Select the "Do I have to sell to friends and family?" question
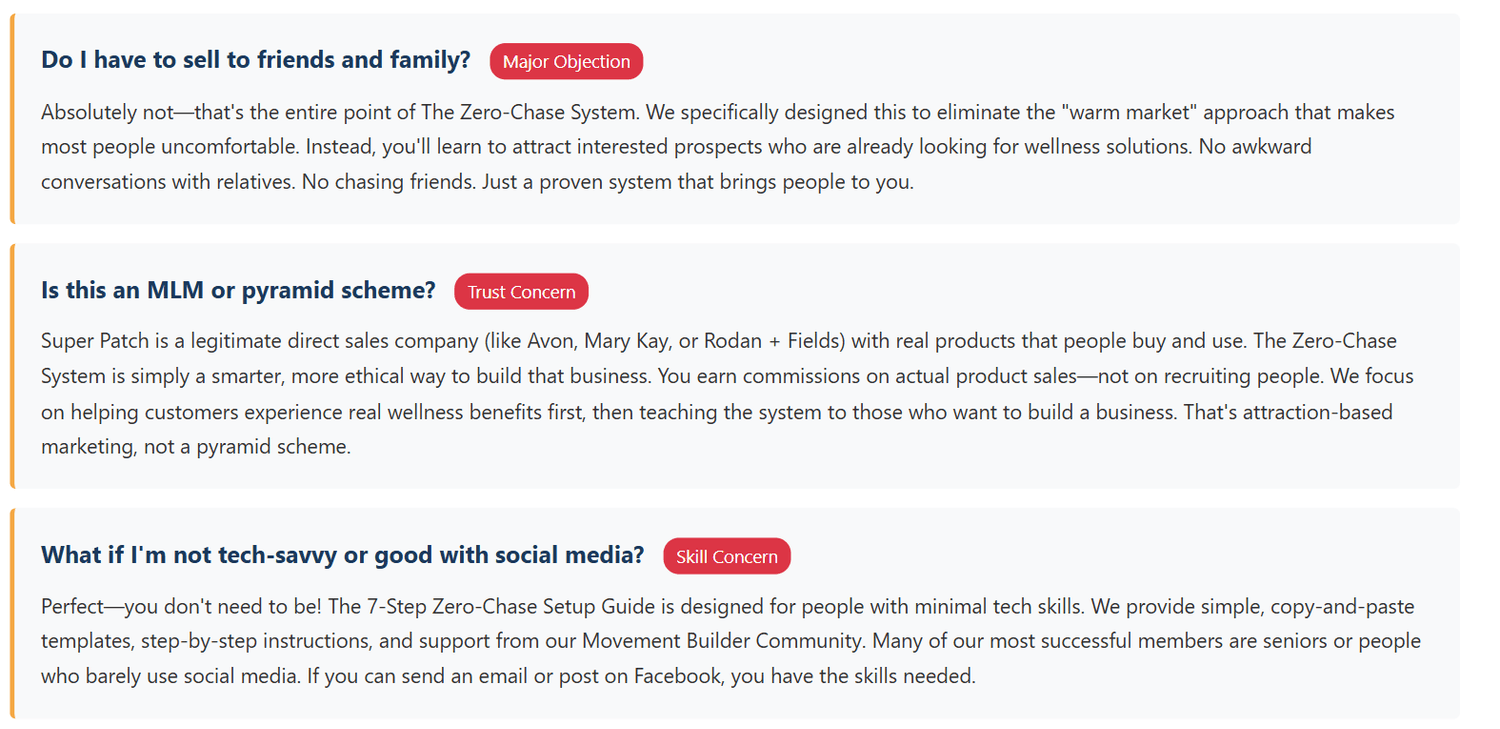This screenshot has width=1500, height=729. [x=255, y=60]
